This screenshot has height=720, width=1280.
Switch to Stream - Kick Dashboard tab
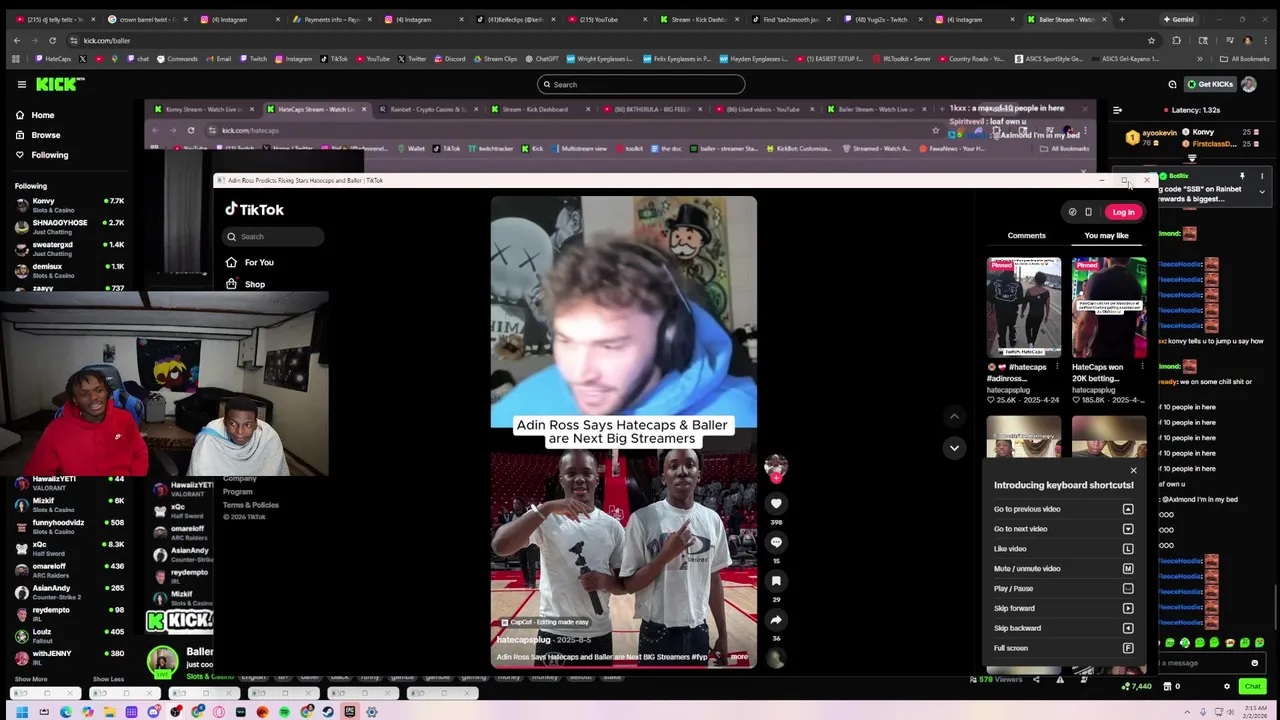(x=700, y=19)
